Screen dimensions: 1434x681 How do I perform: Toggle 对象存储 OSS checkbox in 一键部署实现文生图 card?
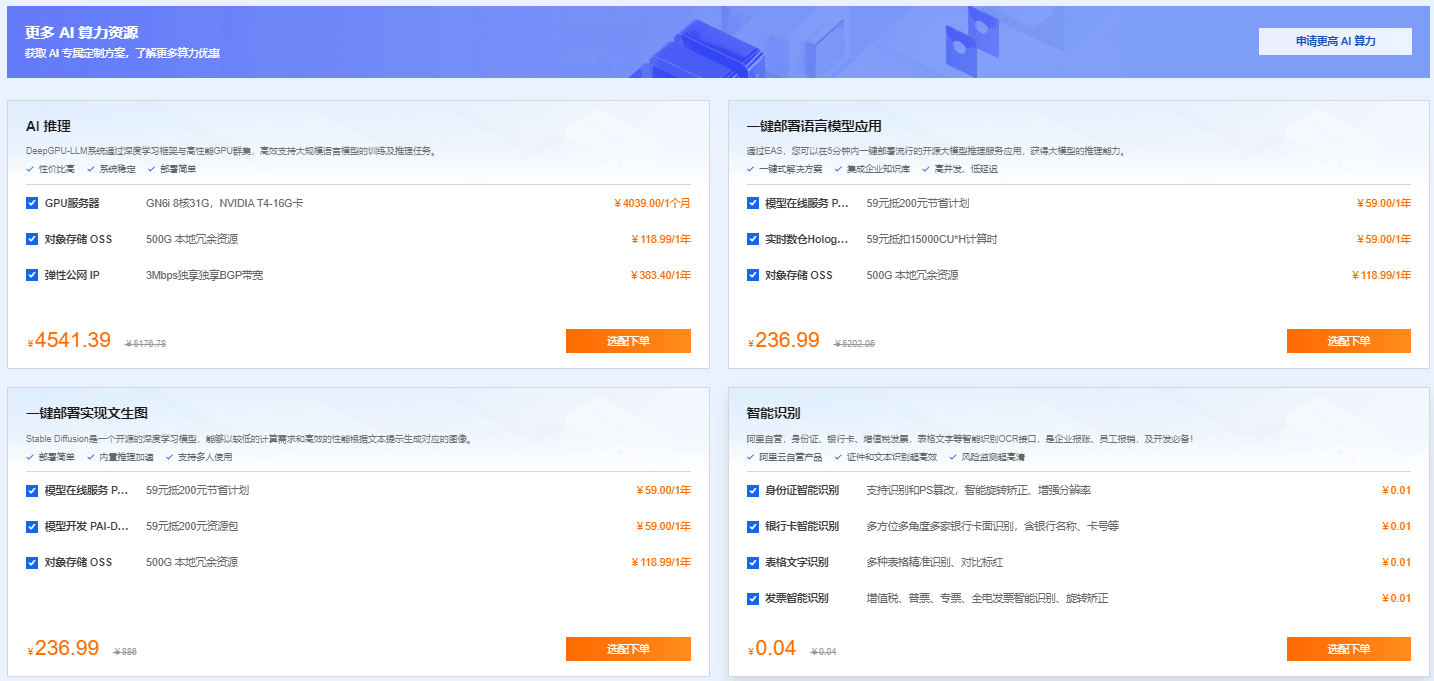[32, 563]
